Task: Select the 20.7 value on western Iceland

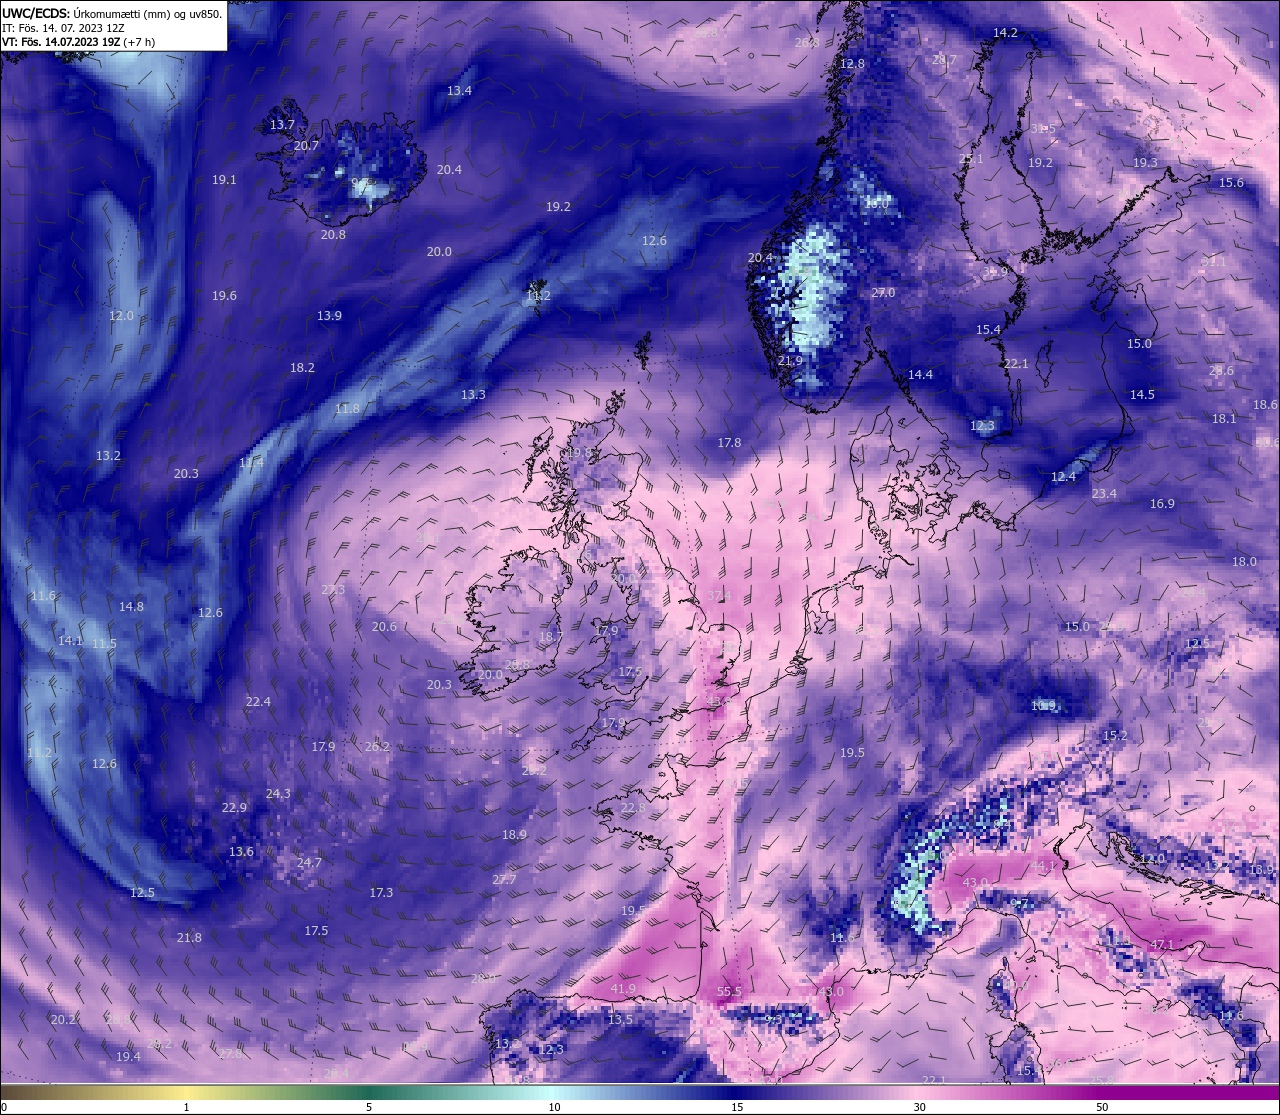Action: click(306, 146)
